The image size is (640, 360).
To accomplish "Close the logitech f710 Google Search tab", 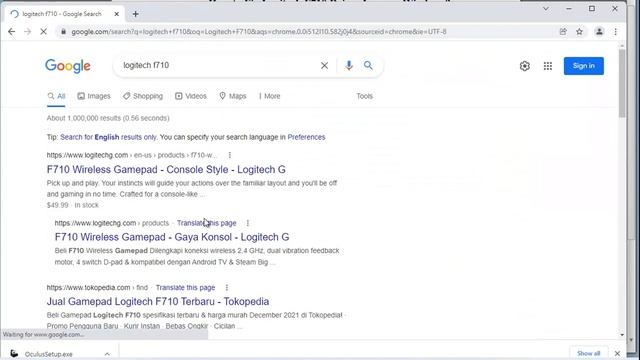I will (x=116, y=14).
